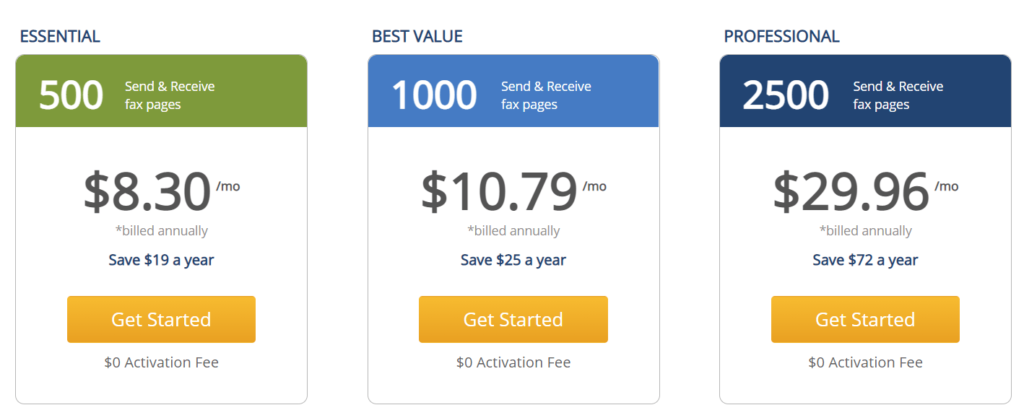
Task: Select the navy 2500 fax pages header
Action: (x=865, y=91)
